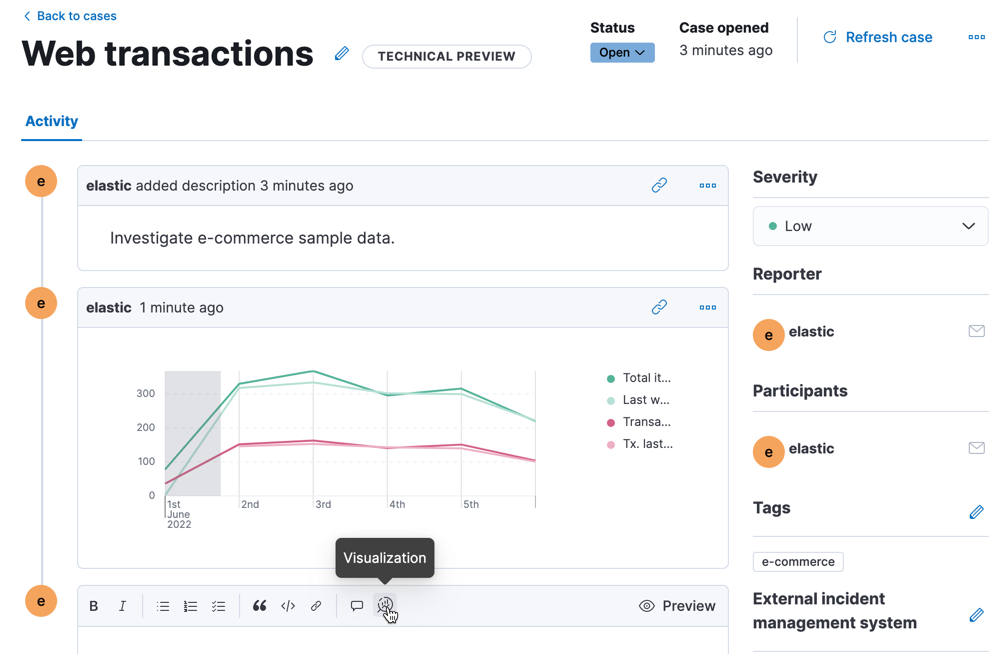The width and height of the screenshot is (1000, 654).
Task: Insert block quote in comment
Action: point(259,606)
